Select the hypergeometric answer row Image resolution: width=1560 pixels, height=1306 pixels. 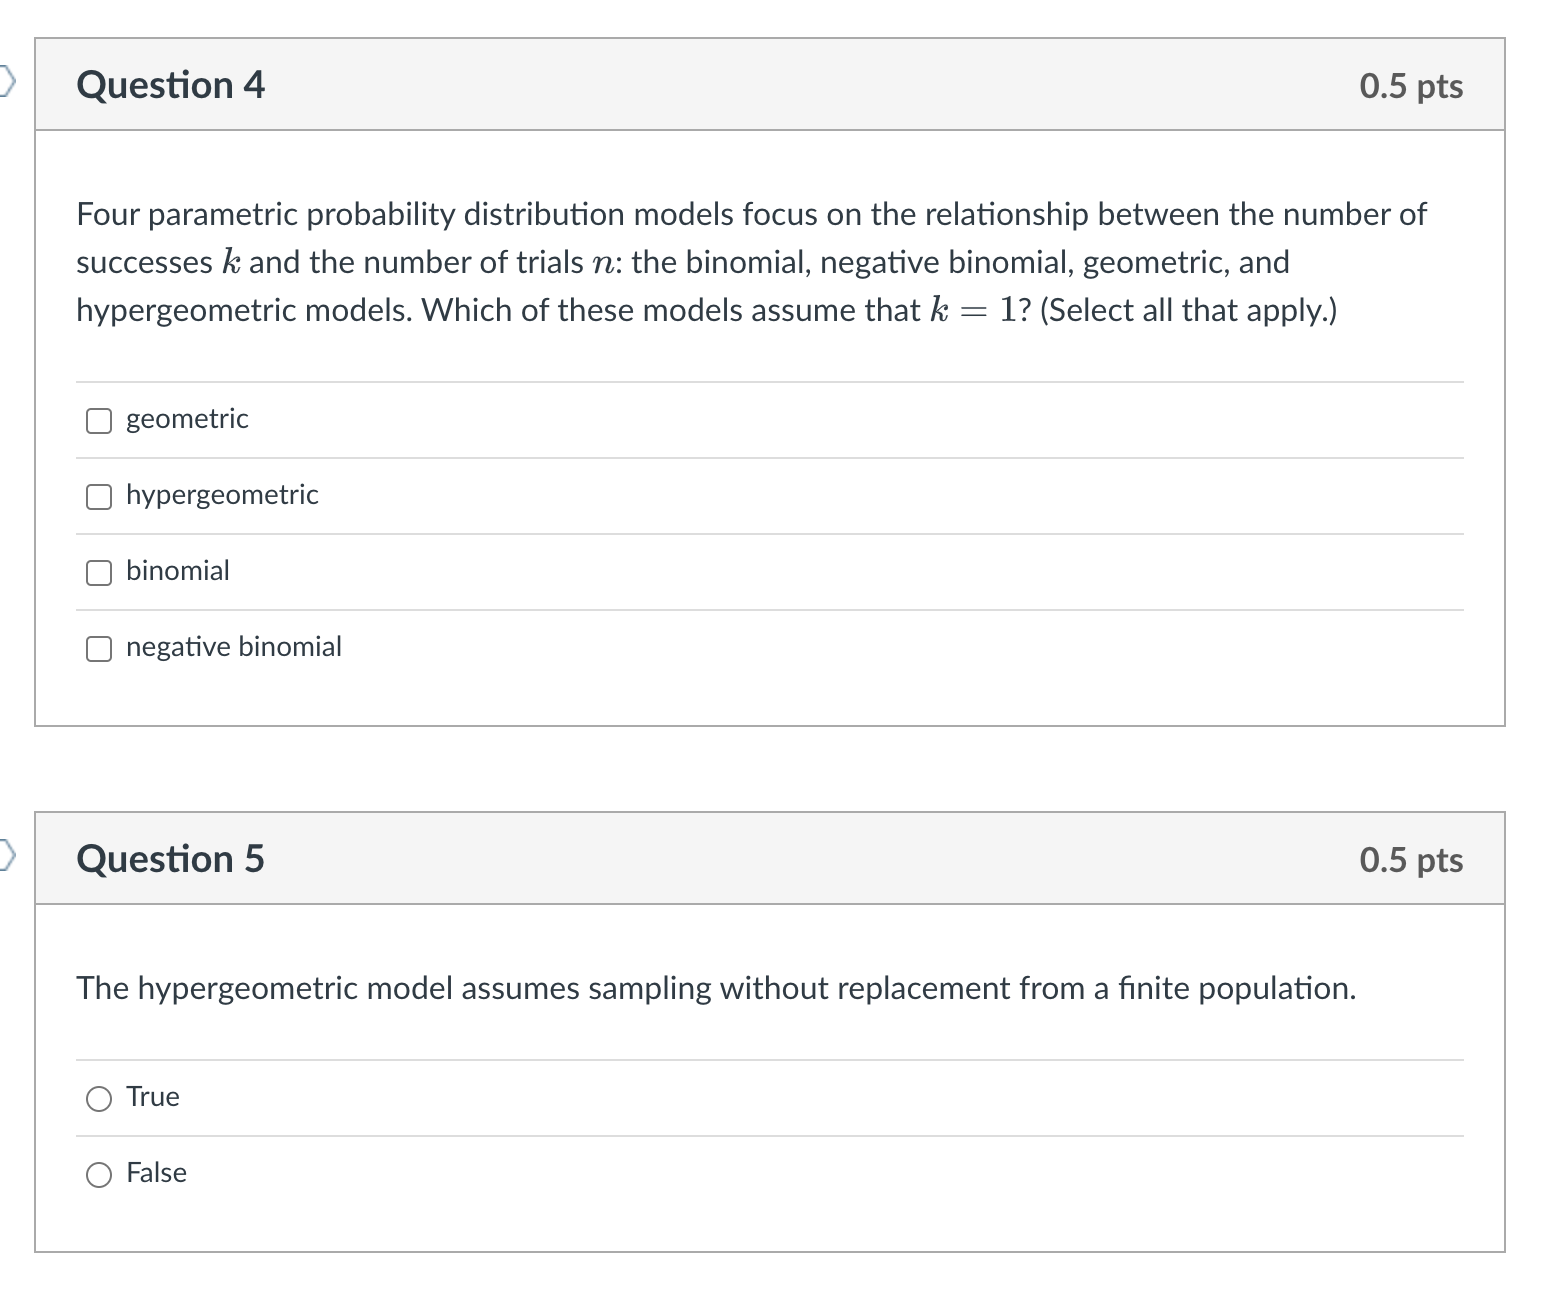[222, 496]
